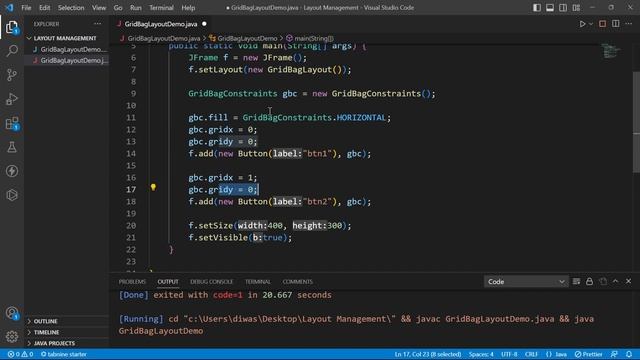This screenshot has height=360, width=640.
Task: Open the Explorer view in activity bar
Action: click(x=12, y=27)
